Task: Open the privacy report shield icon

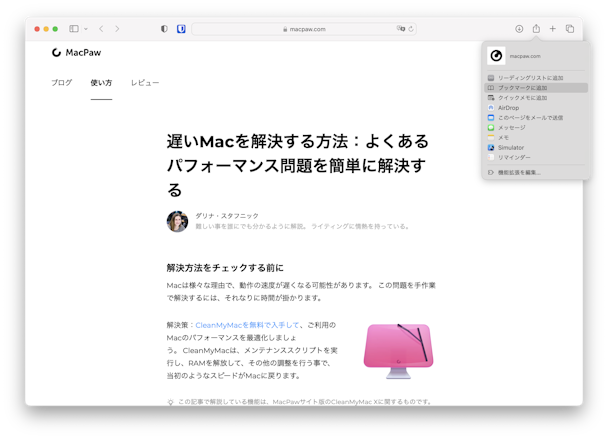Action: coord(164,29)
